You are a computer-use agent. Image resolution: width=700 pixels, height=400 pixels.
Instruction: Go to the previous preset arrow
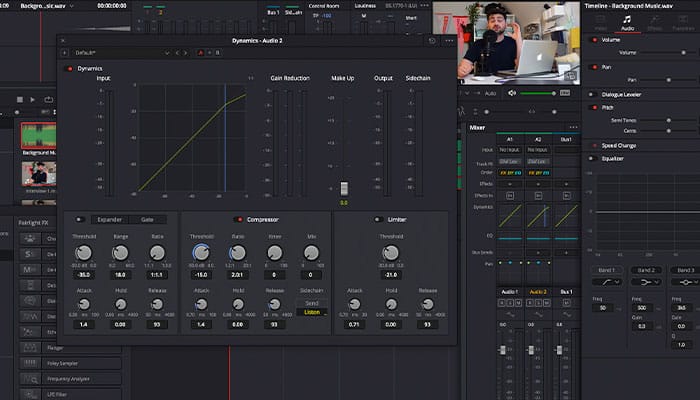pyautogui.click(x=177, y=53)
